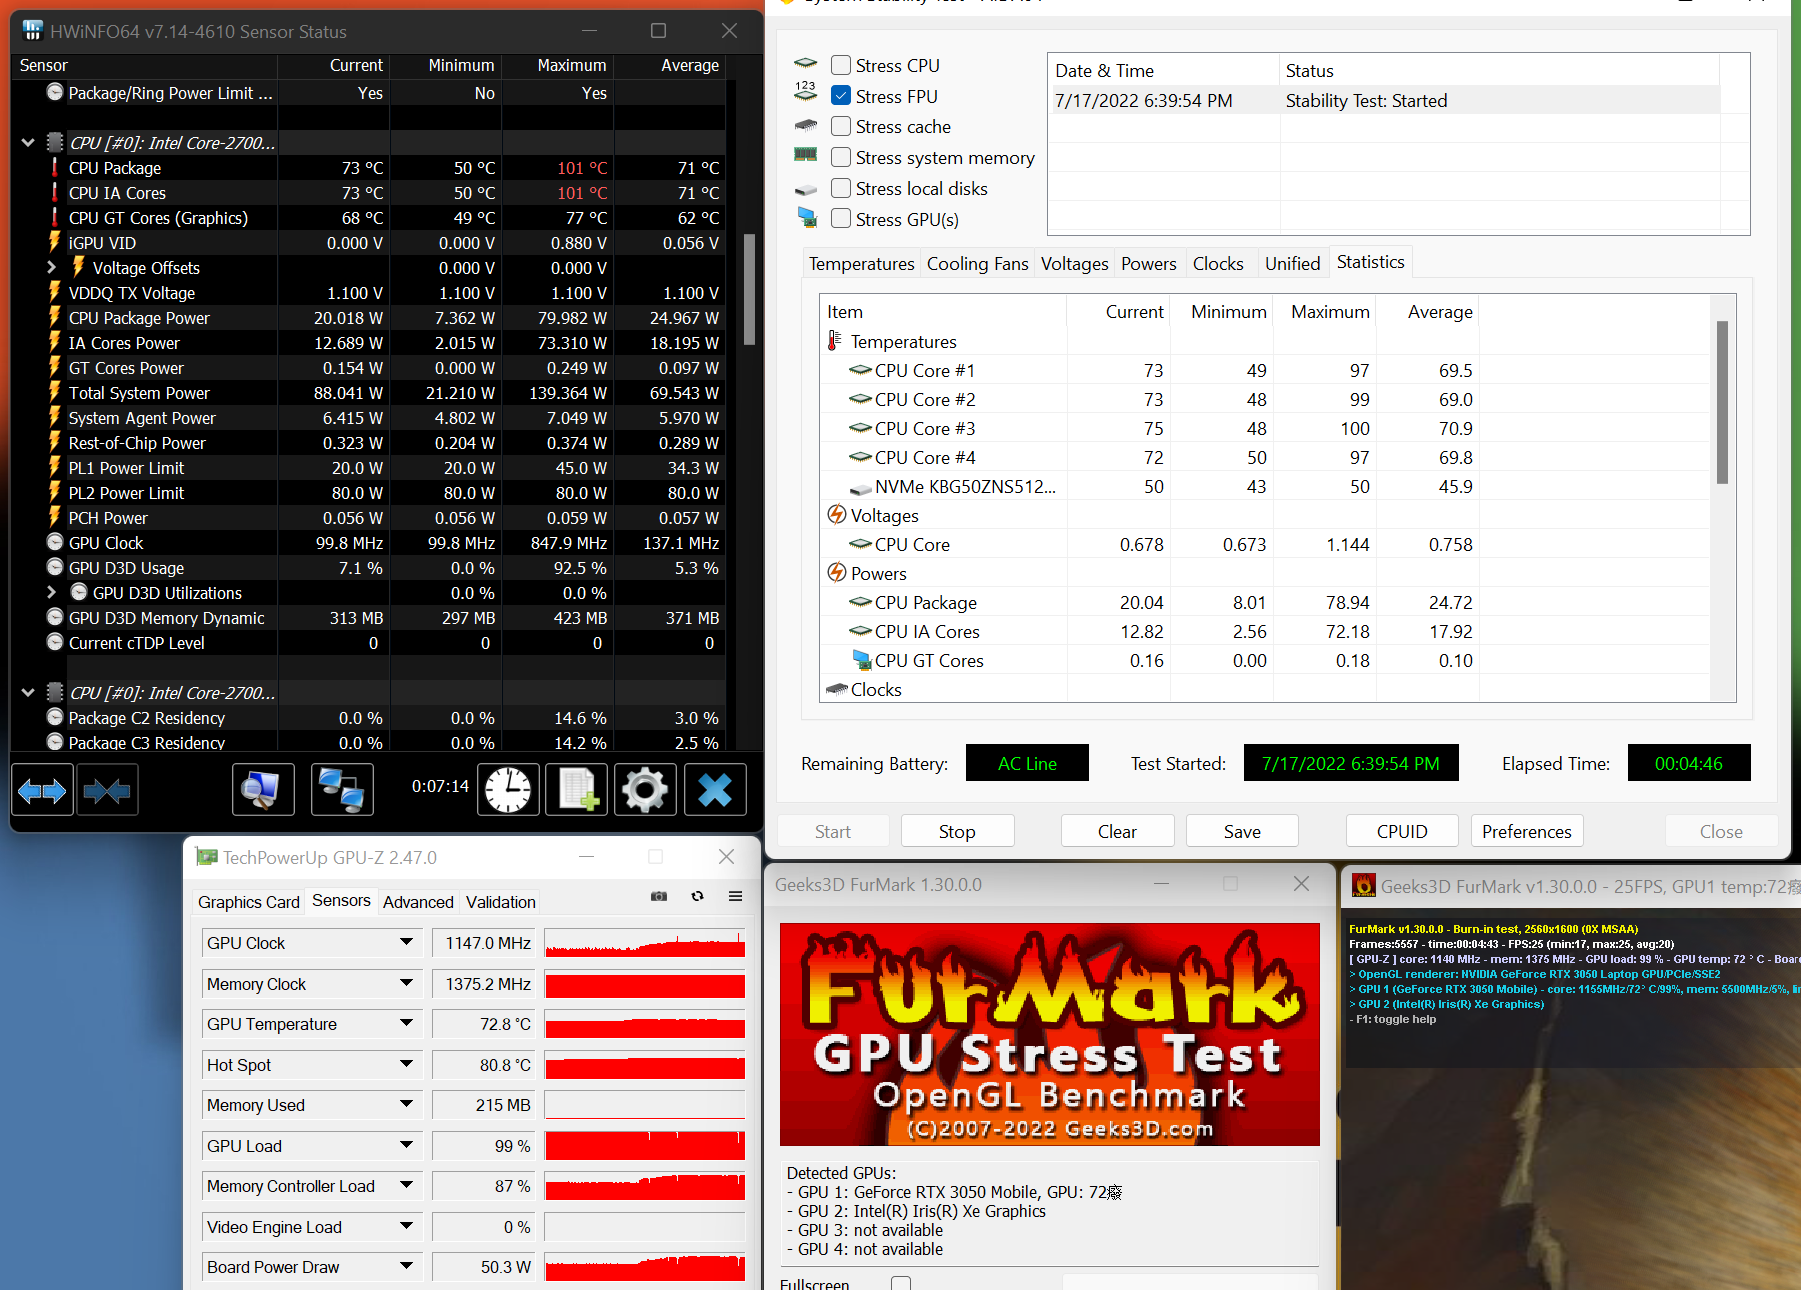
Task: Enable Stress CPU checkbox
Action: tap(841, 65)
